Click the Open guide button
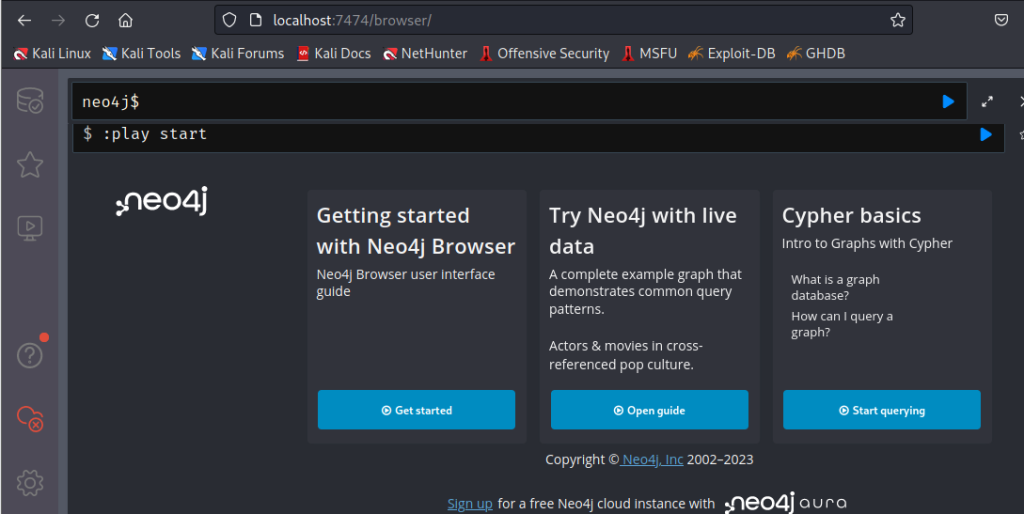This screenshot has height=514, width=1024. (x=649, y=410)
